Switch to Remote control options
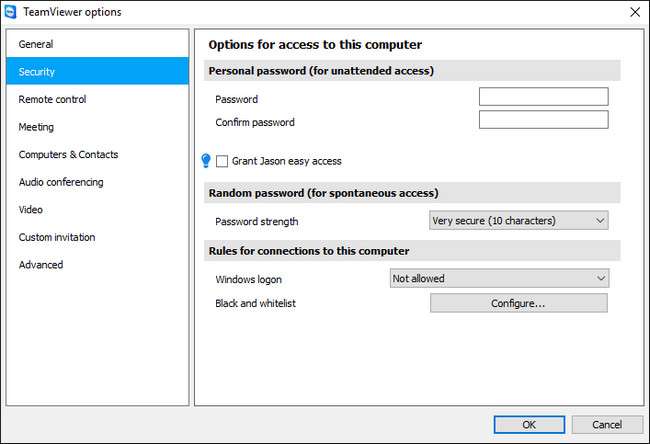 pyautogui.click(x=52, y=99)
